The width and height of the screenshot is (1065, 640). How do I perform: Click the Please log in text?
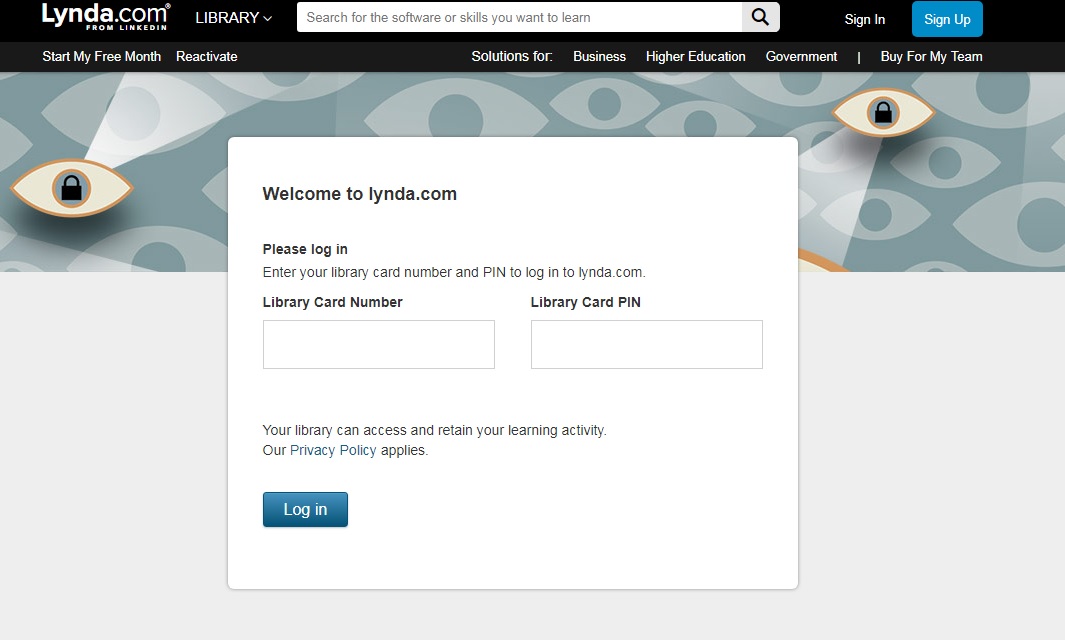[x=305, y=249]
